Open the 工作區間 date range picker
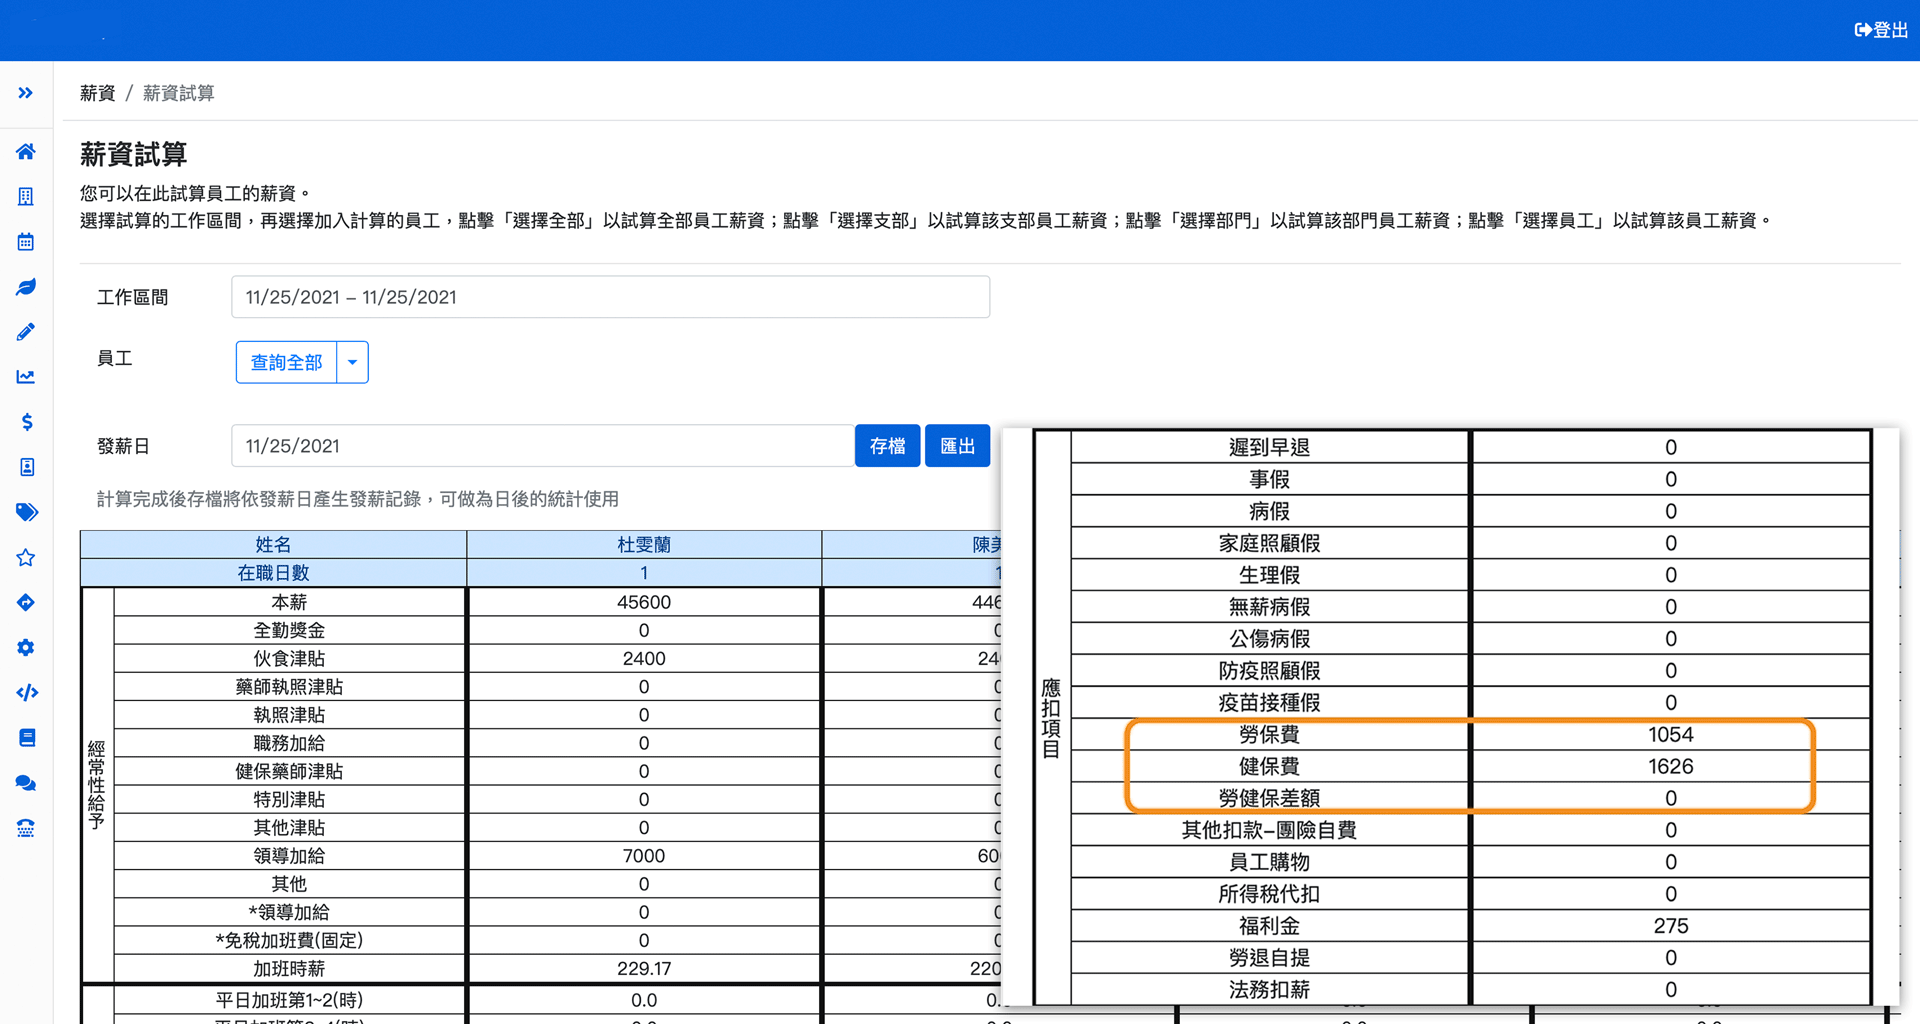Screen dimensions: 1920x1024 coord(610,296)
